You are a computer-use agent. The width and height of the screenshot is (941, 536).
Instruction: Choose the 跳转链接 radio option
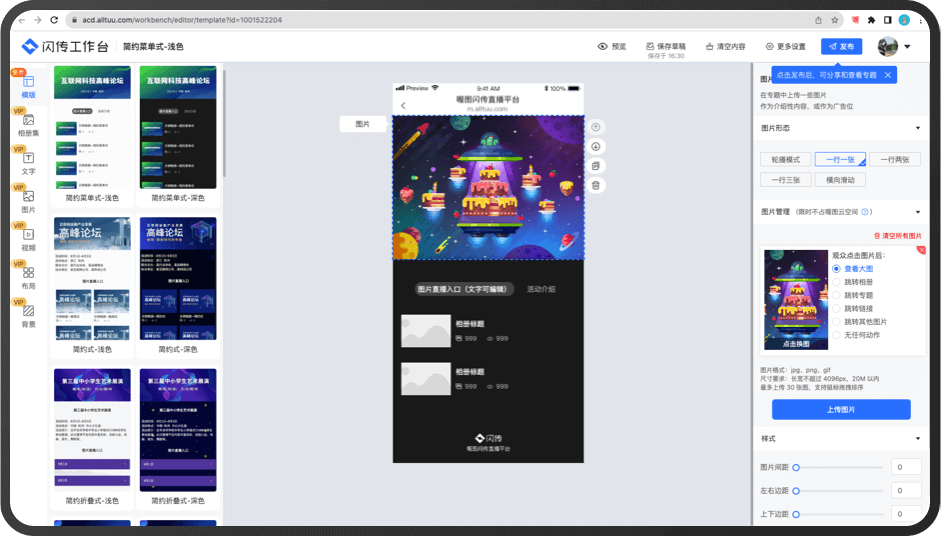click(837, 308)
